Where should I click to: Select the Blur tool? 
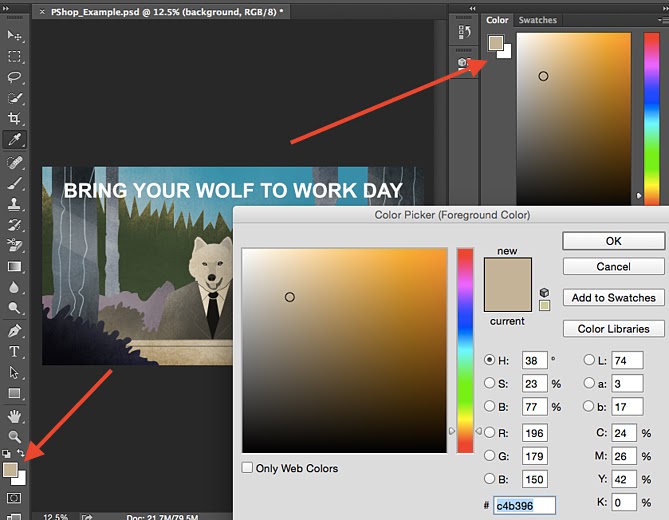(14, 287)
